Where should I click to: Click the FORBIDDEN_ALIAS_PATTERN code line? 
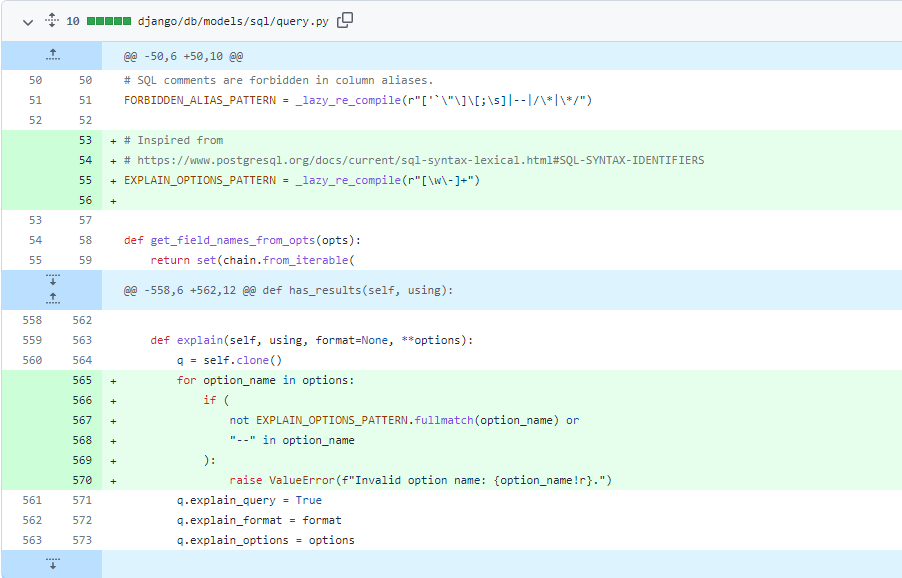[359, 100]
